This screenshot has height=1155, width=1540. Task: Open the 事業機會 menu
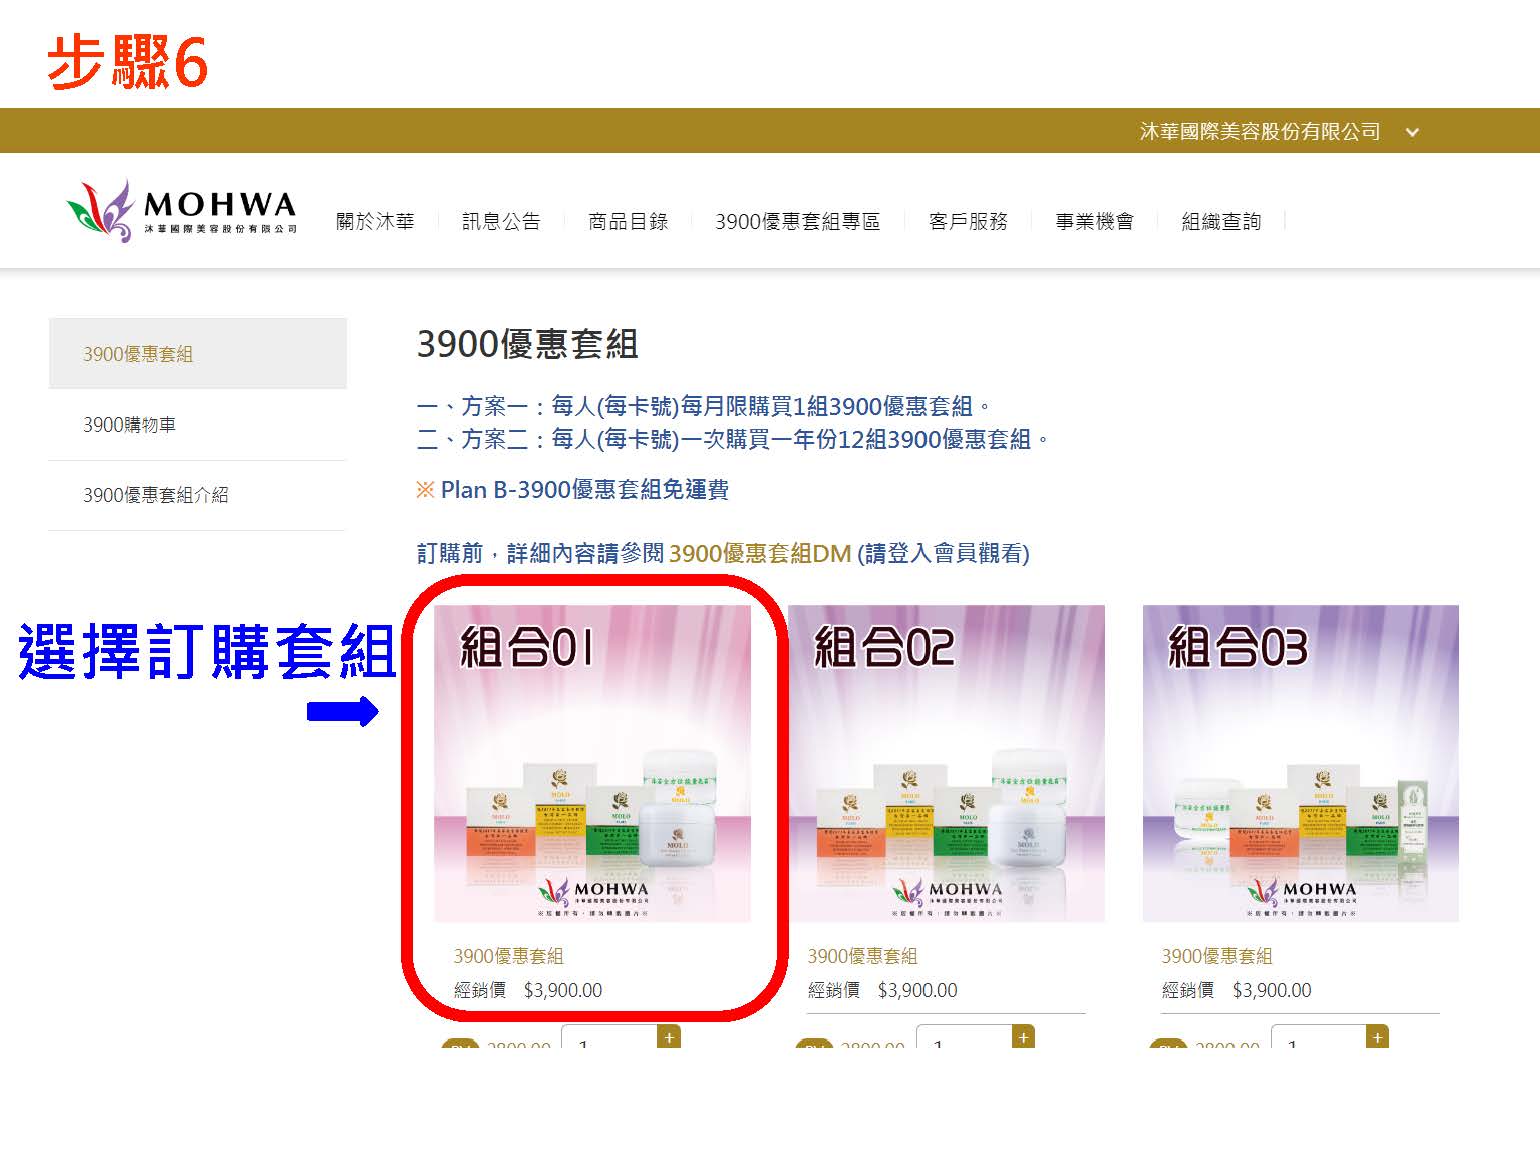coord(1095,221)
